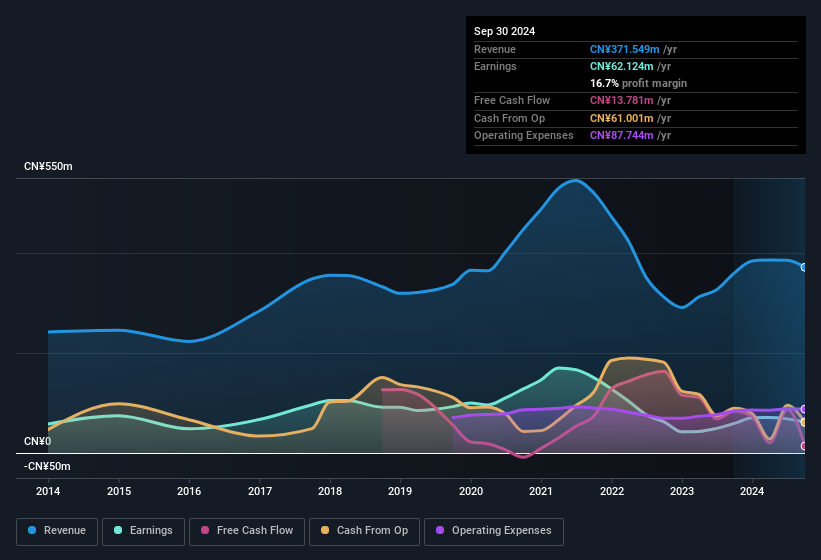
Task: Click the Sep 30 2024 tooltip date header
Action: click(504, 31)
